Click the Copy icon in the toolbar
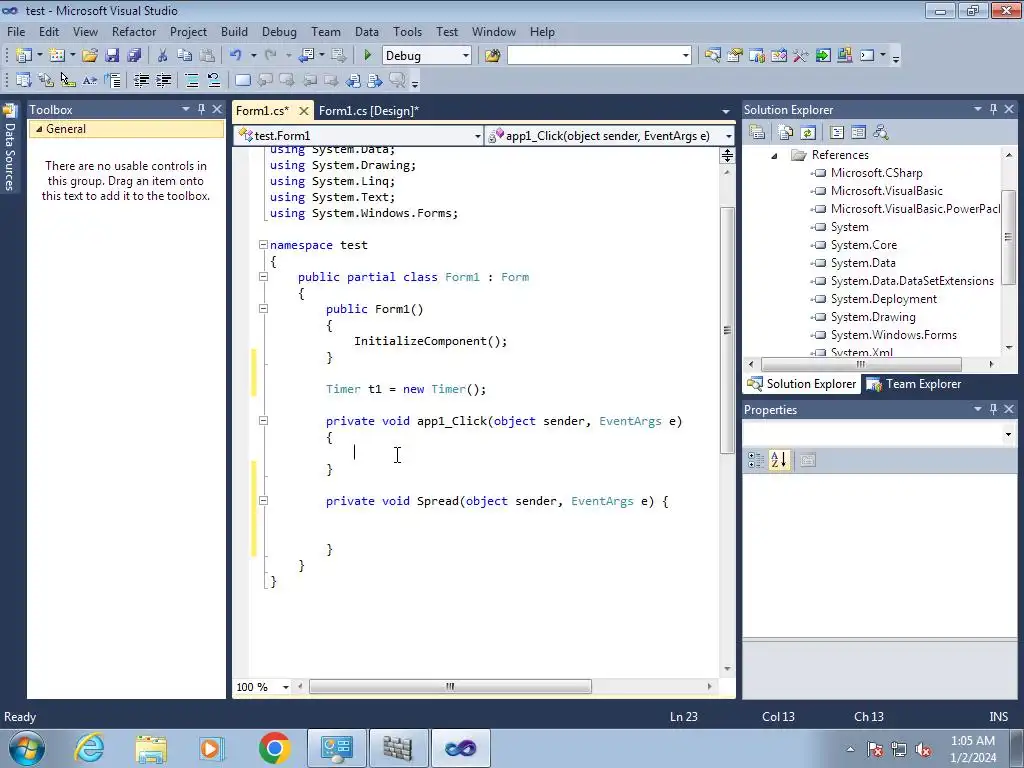The image size is (1024, 768). click(x=185, y=56)
